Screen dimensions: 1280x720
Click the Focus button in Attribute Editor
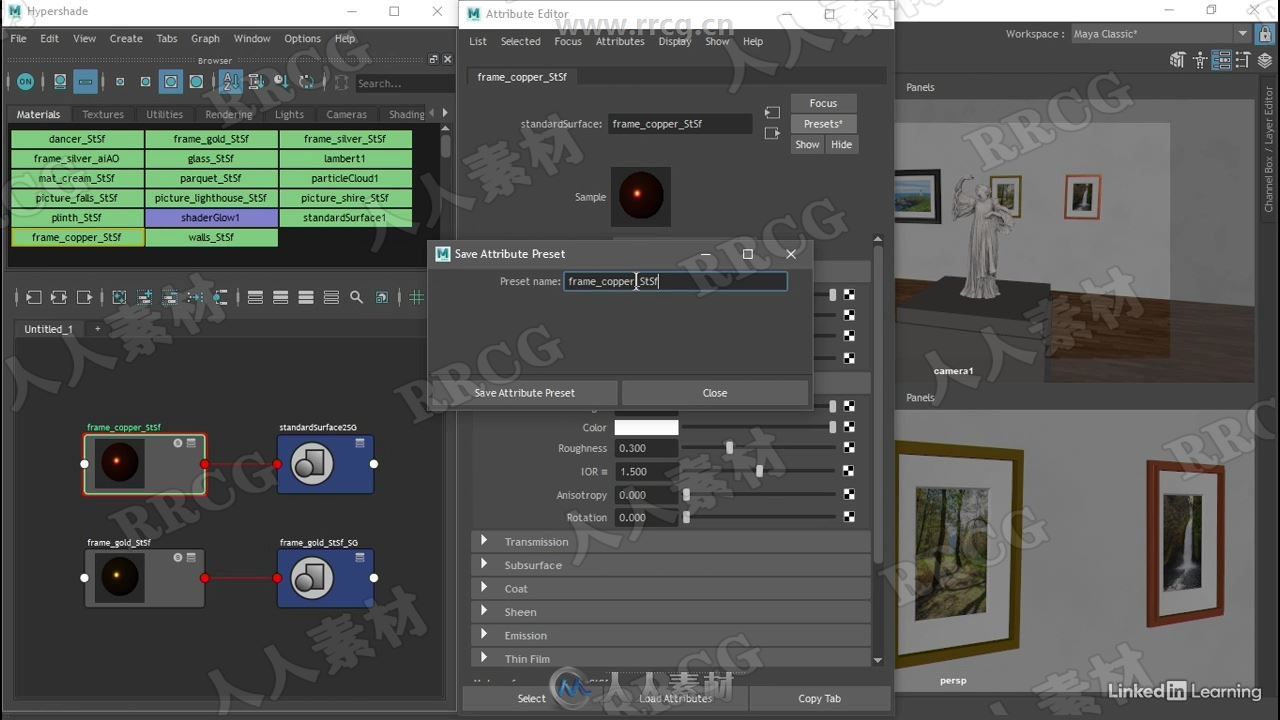[x=823, y=104]
